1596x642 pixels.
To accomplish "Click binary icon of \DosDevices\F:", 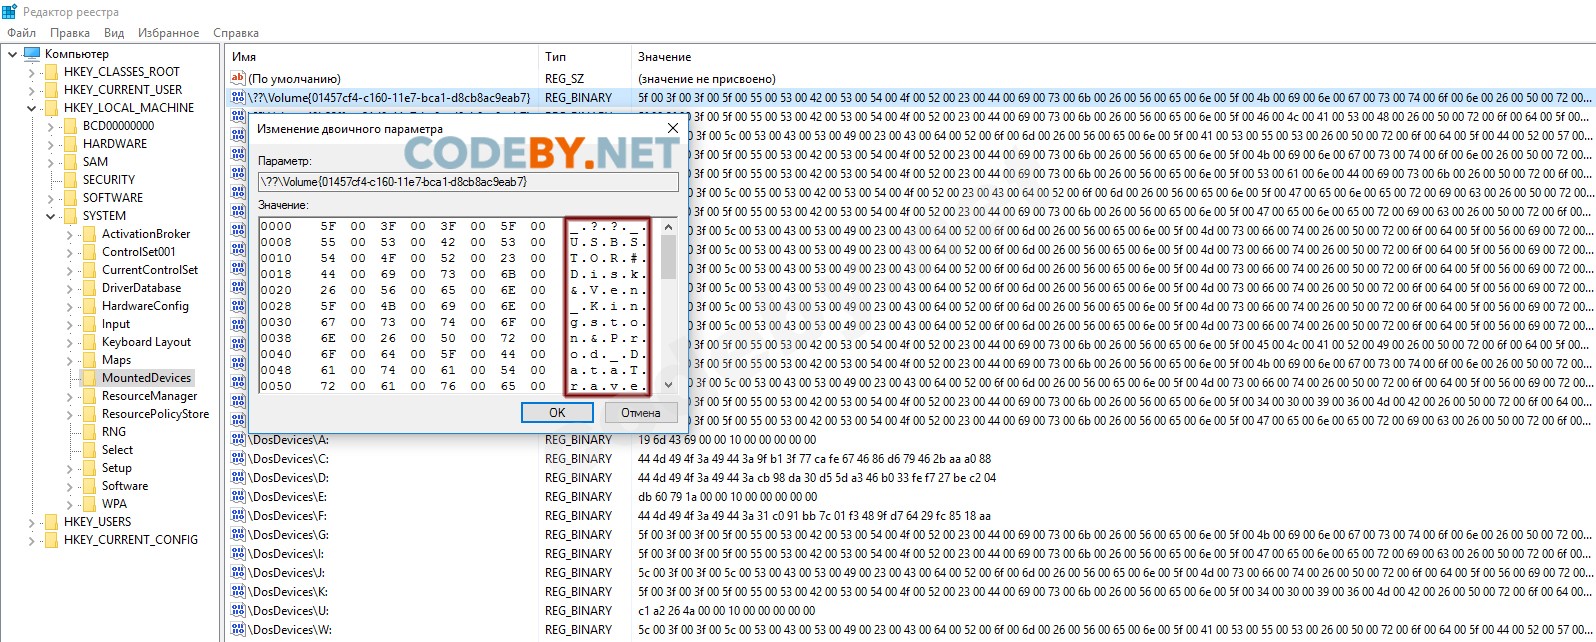I will tap(238, 516).
